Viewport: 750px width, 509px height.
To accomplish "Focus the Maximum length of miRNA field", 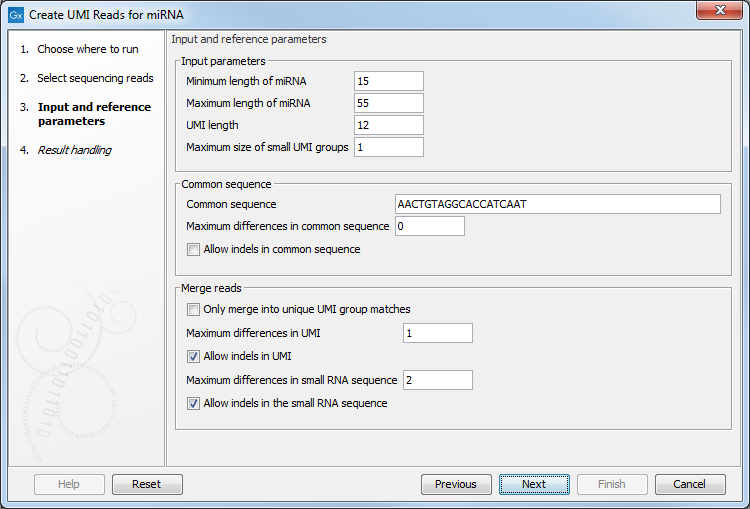I will pos(388,104).
